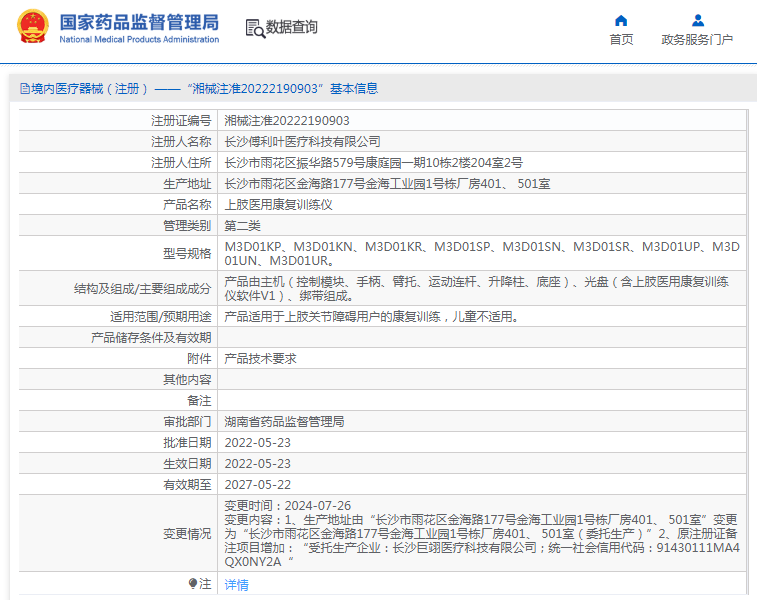Open 政务服务门户 portal label
Screen dimensions: 757x600
point(697,40)
